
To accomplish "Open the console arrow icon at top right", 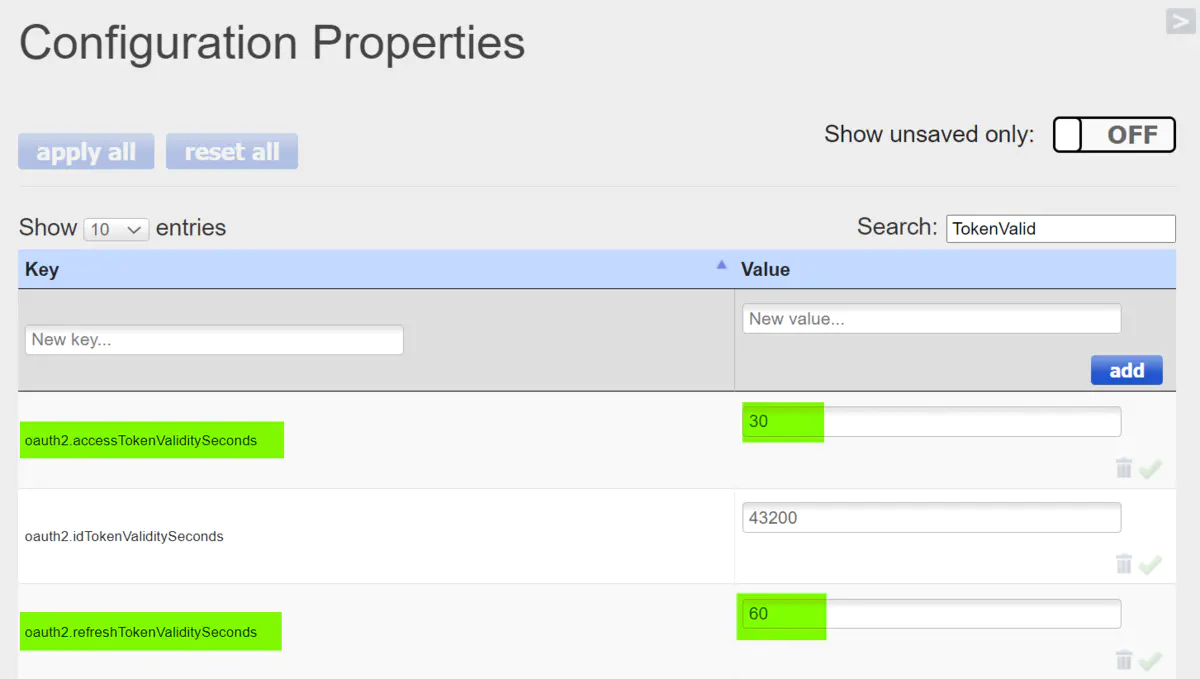I will click(1181, 21).
